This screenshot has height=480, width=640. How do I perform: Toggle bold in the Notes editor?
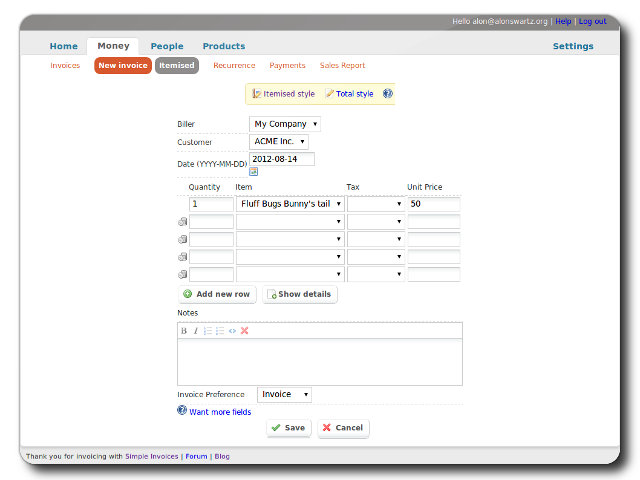184,331
